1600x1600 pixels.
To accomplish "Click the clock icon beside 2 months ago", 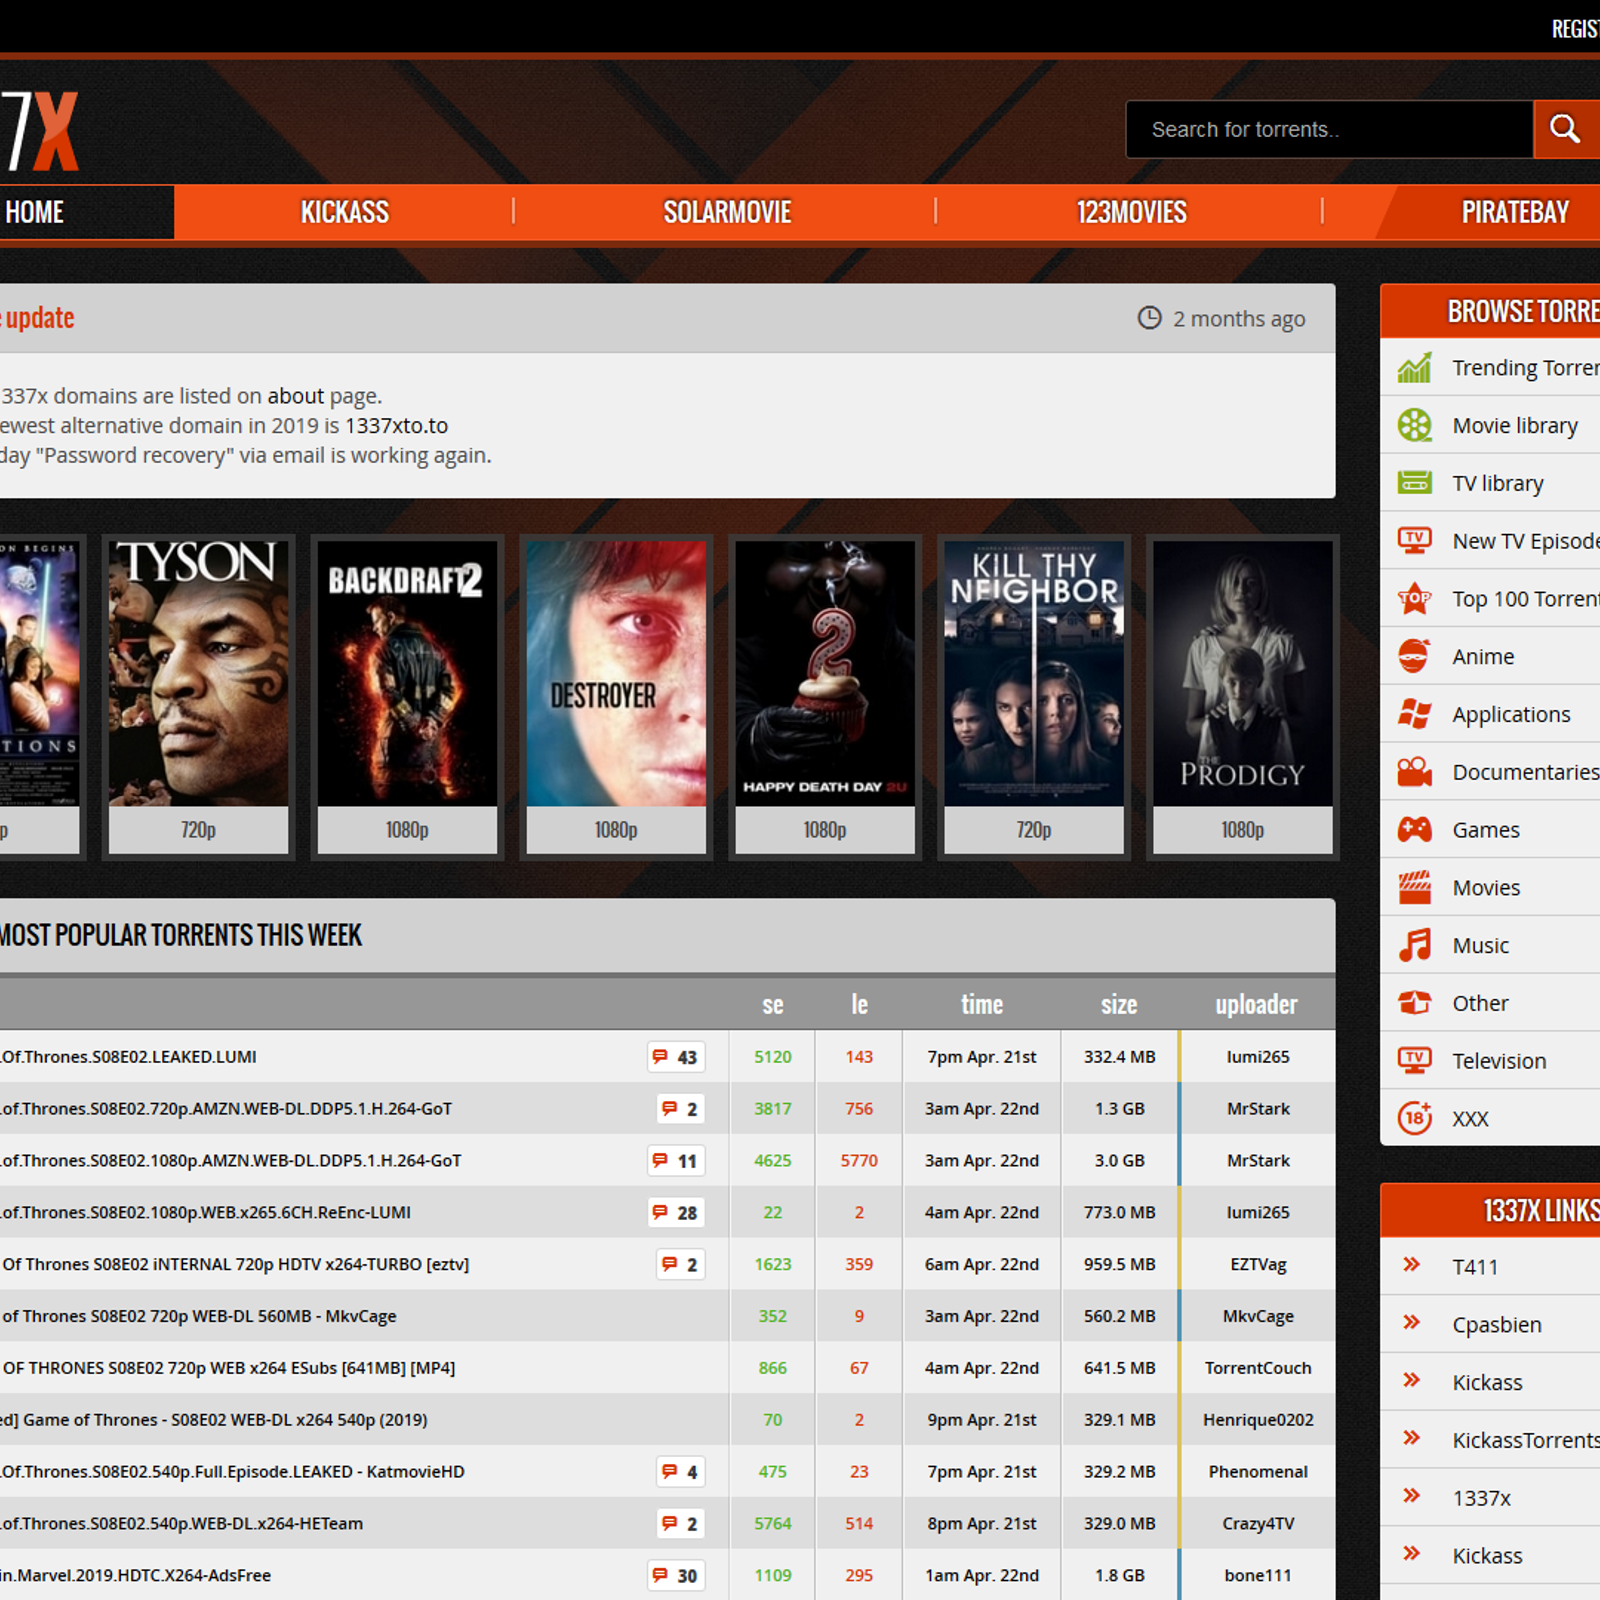I will tap(1150, 318).
